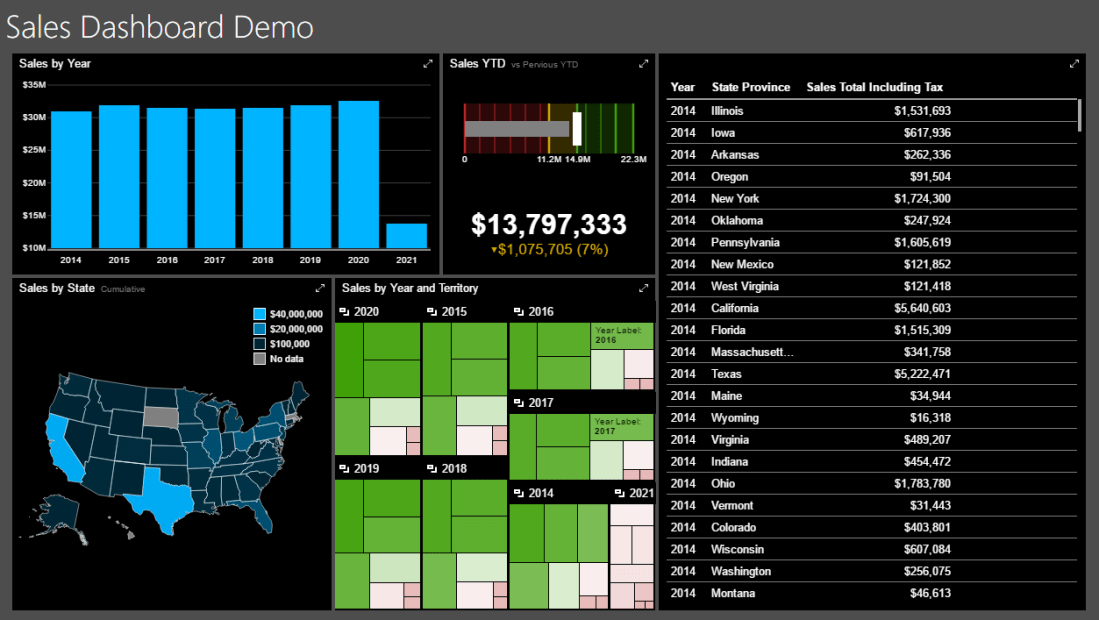Maximize the state sales table panel

[x=1074, y=64]
